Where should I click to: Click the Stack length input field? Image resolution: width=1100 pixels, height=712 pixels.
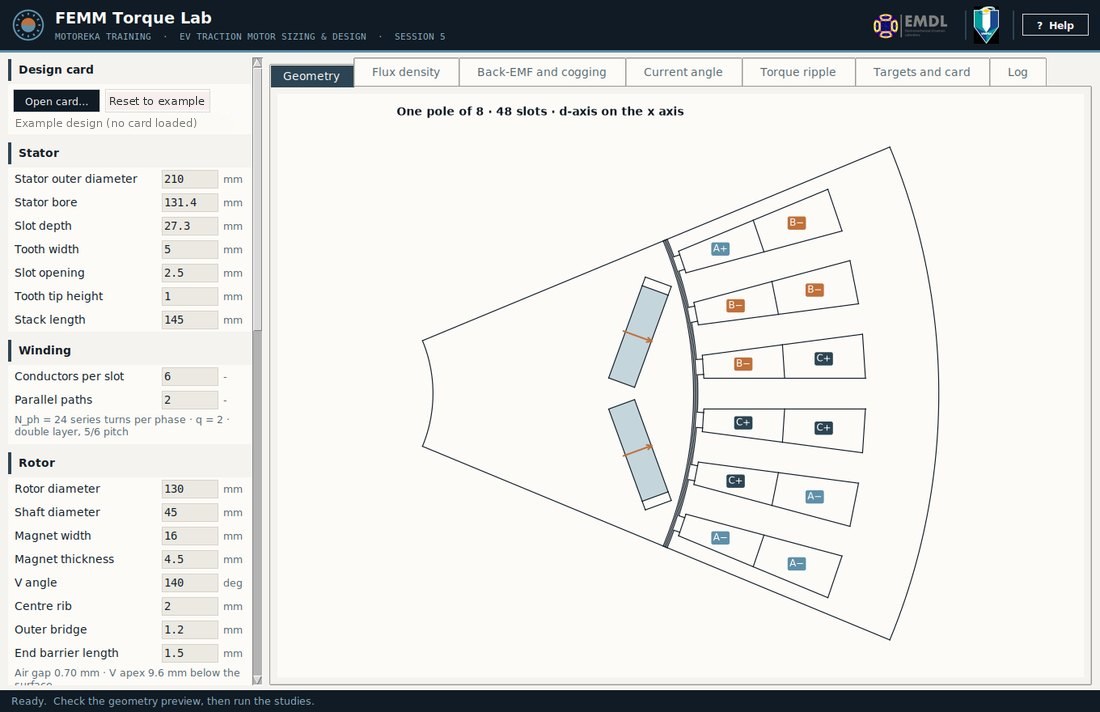tap(189, 320)
